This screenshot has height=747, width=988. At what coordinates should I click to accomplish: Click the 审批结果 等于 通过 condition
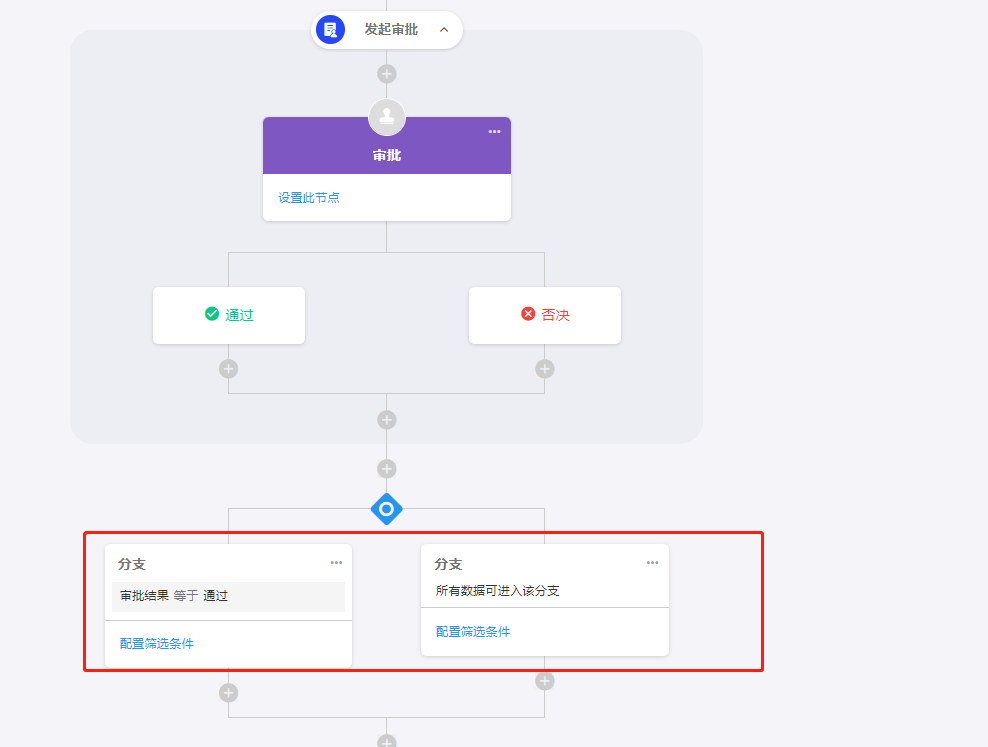click(x=228, y=596)
